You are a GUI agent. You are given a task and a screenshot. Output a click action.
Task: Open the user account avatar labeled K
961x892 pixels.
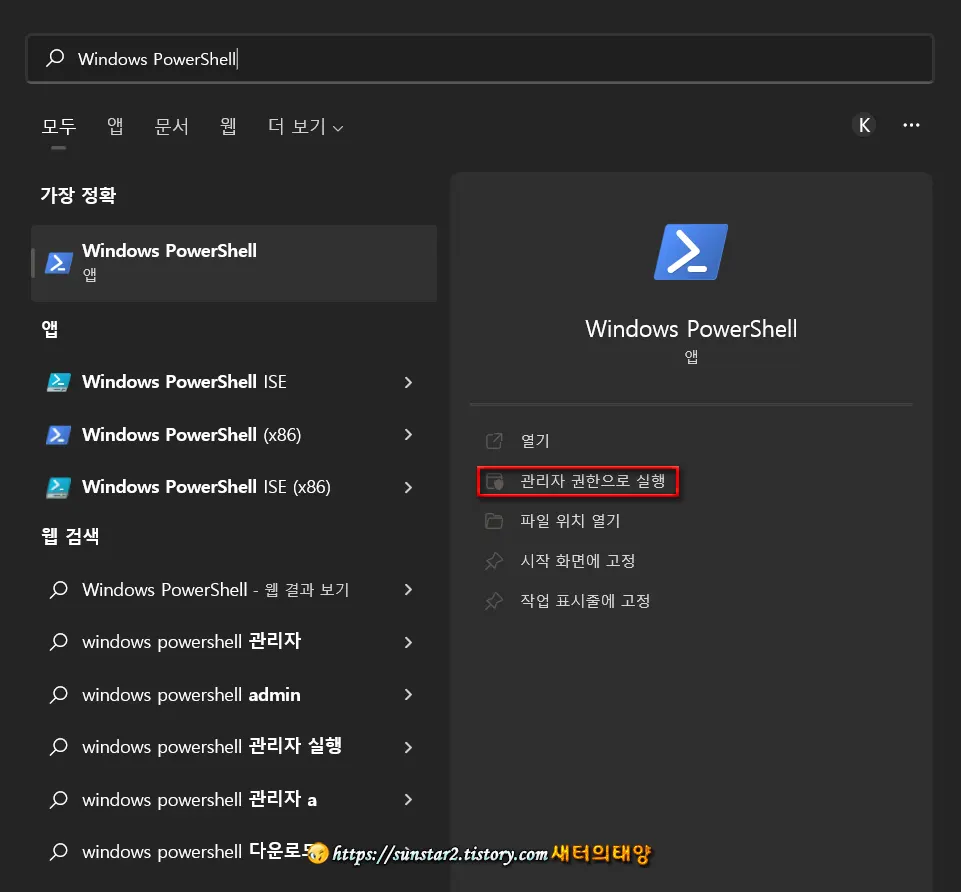point(863,125)
